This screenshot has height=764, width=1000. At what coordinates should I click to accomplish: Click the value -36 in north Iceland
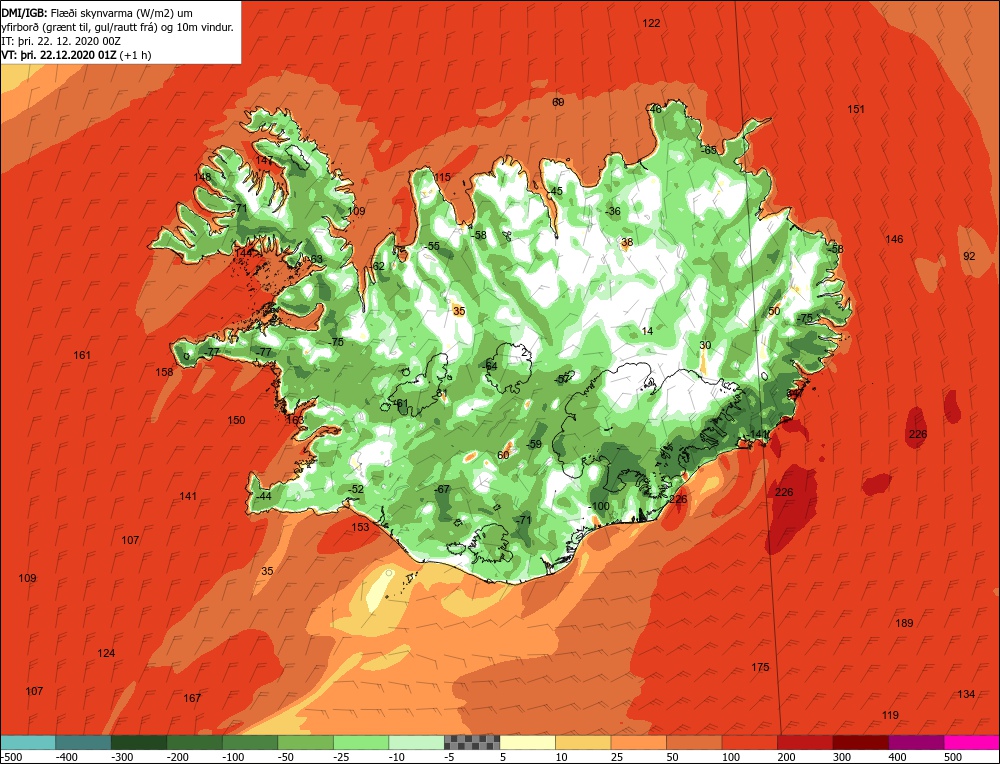pyautogui.click(x=612, y=211)
